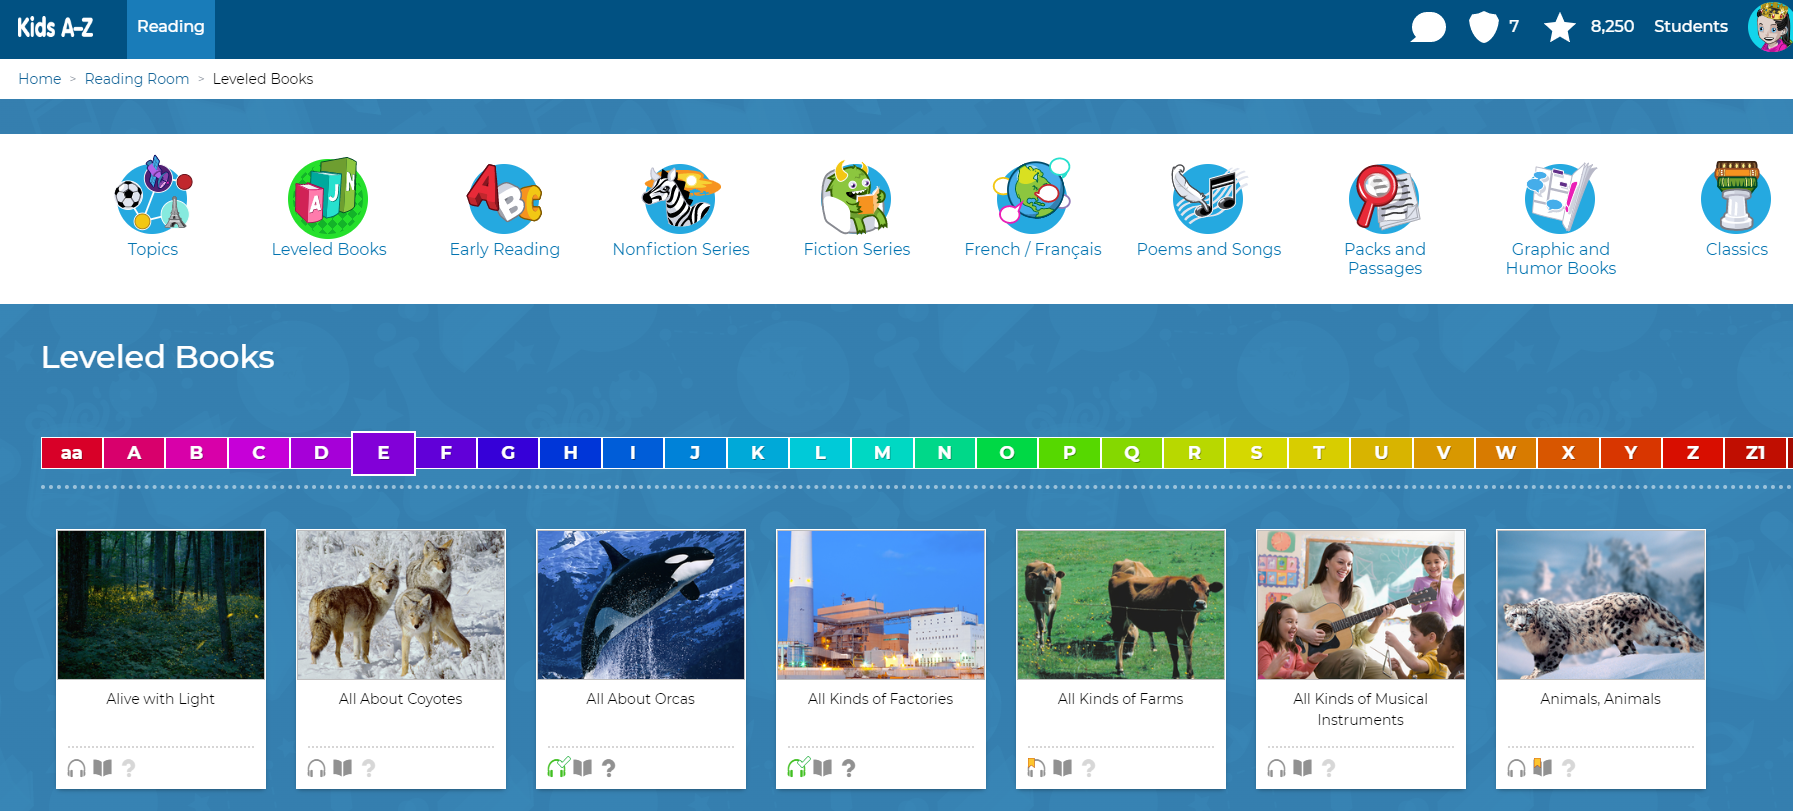Click the listen headphones icon for Alive with Light

(77, 768)
